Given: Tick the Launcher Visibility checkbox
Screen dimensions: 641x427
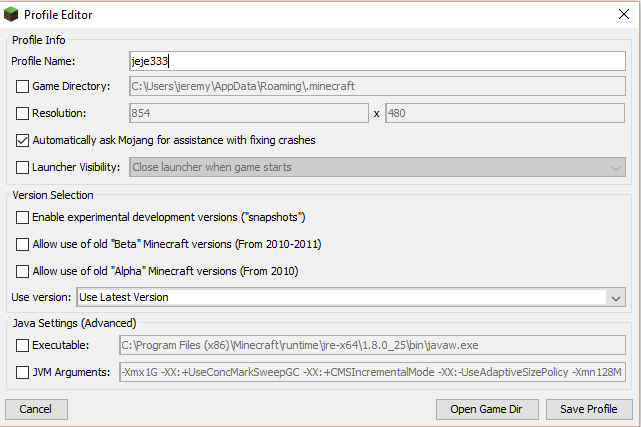Looking at the screenshot, I should coord(22,168).
